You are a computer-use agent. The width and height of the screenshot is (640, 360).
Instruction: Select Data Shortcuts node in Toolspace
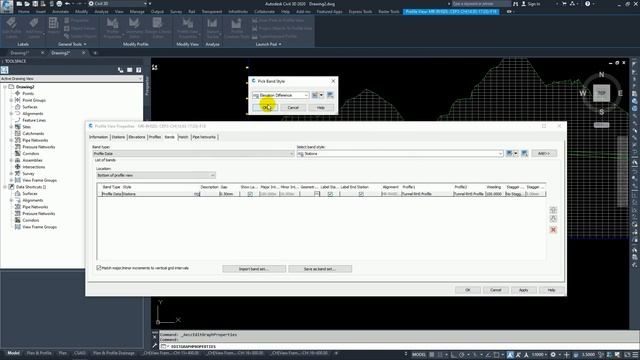(31, 187)
